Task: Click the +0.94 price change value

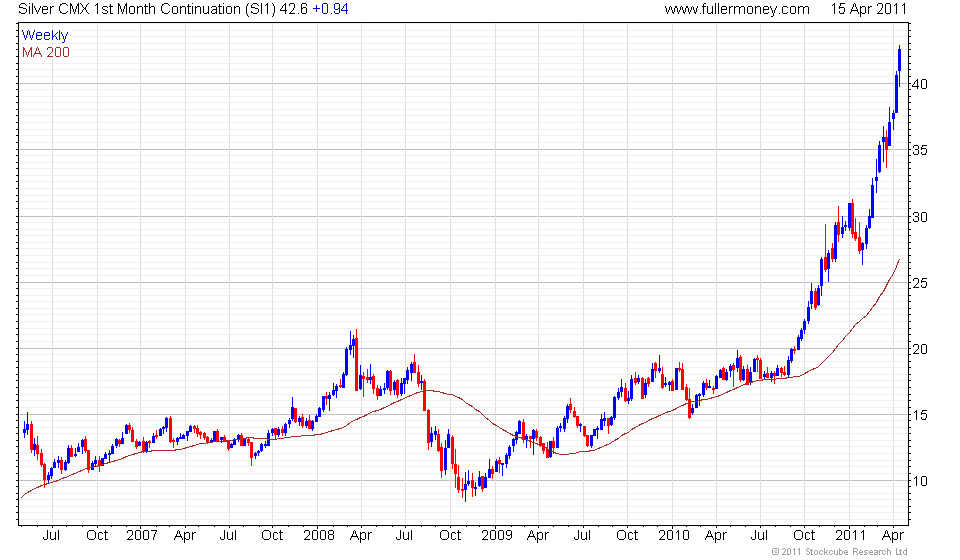Action: 329,9
